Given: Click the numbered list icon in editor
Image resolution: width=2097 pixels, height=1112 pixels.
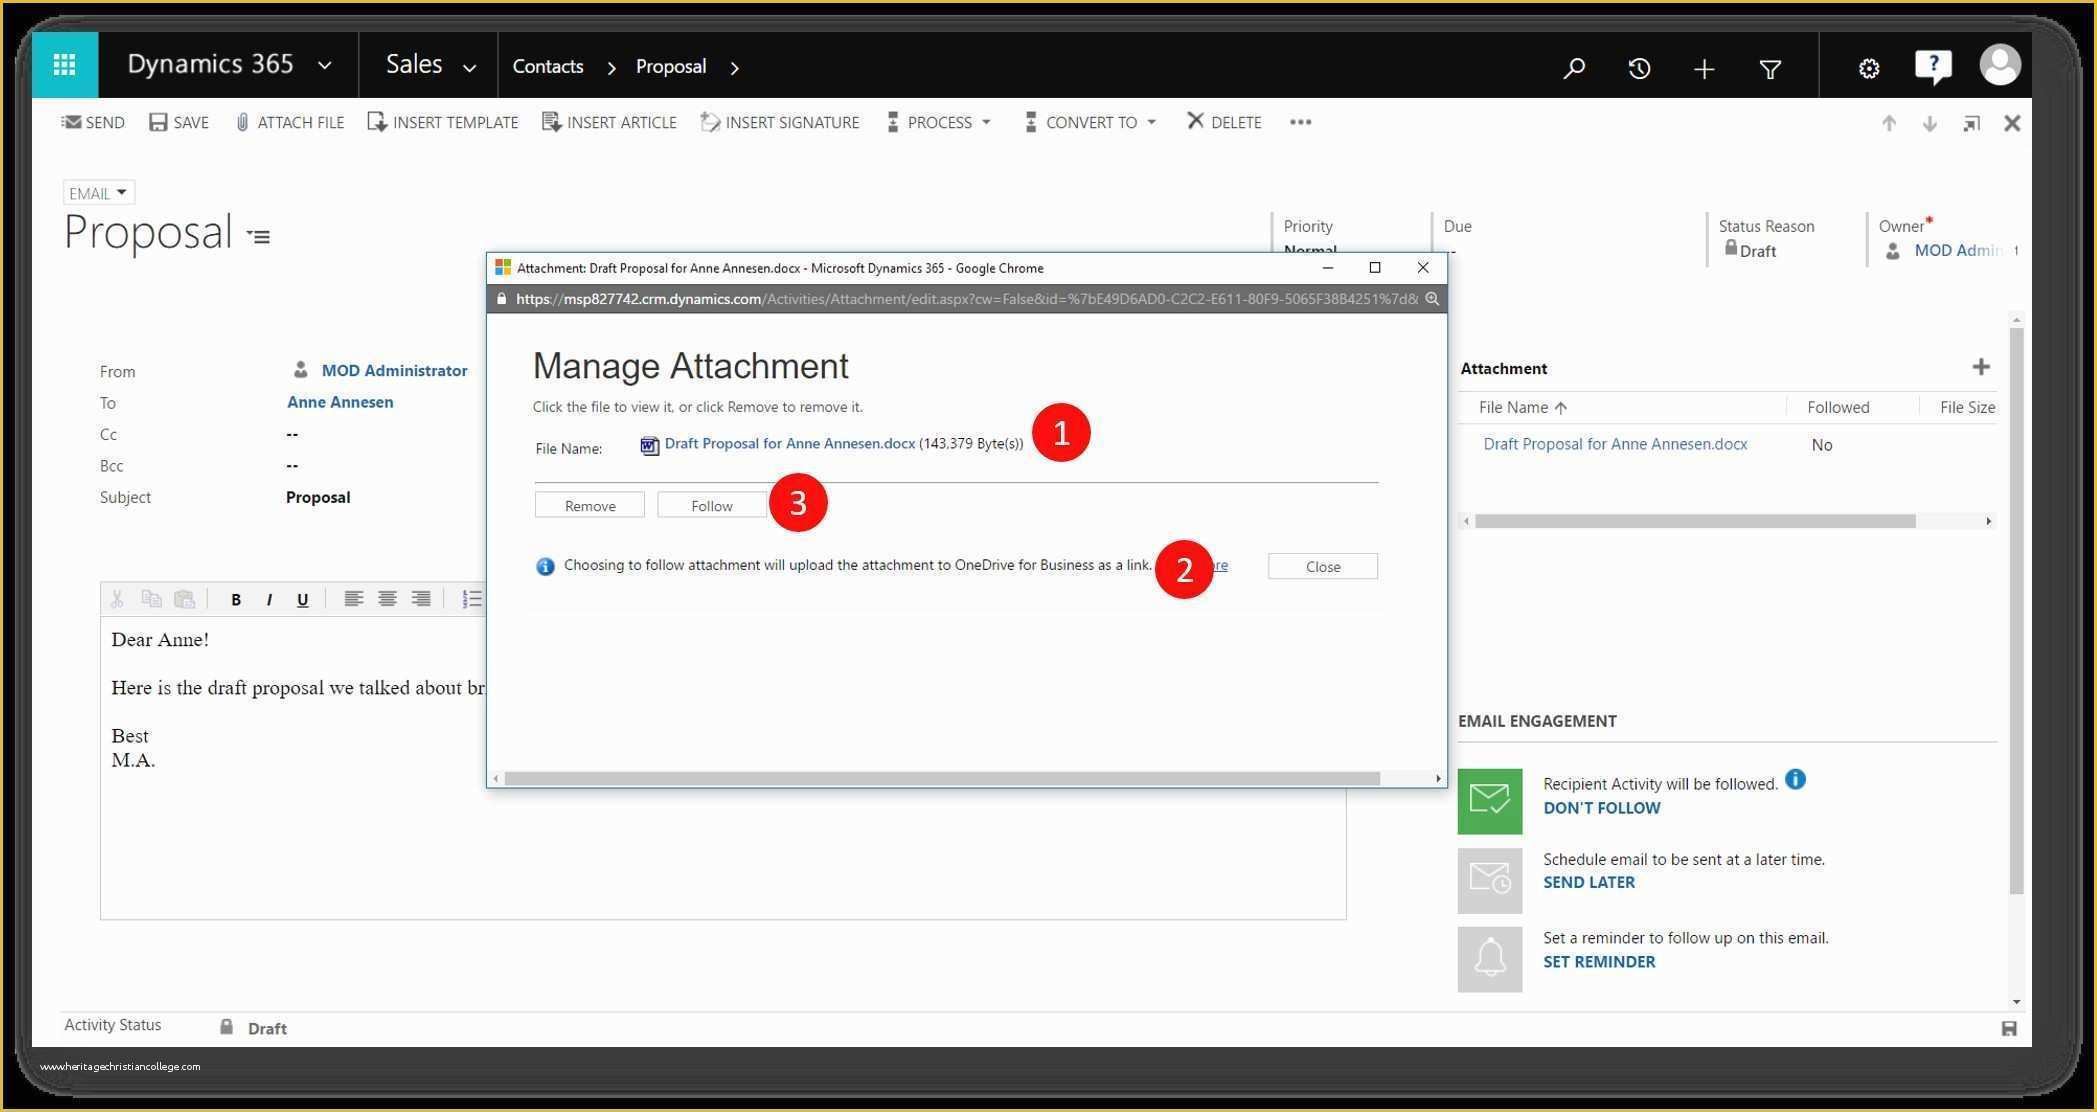Looking at the screenshot, I should point(472,598).
